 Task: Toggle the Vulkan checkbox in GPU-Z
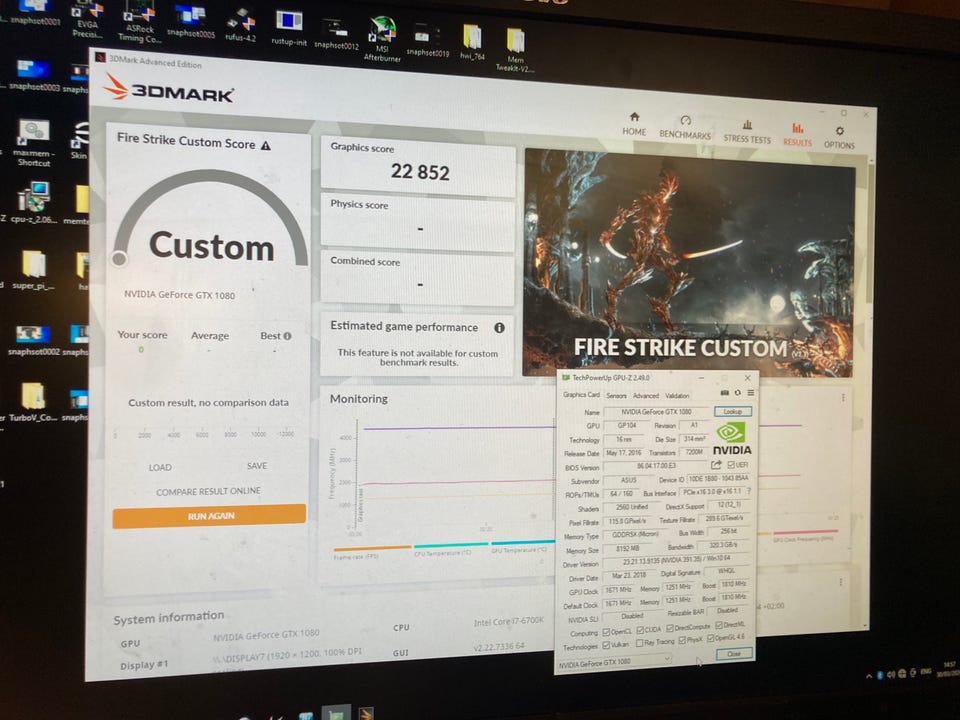tap(606, 645)
